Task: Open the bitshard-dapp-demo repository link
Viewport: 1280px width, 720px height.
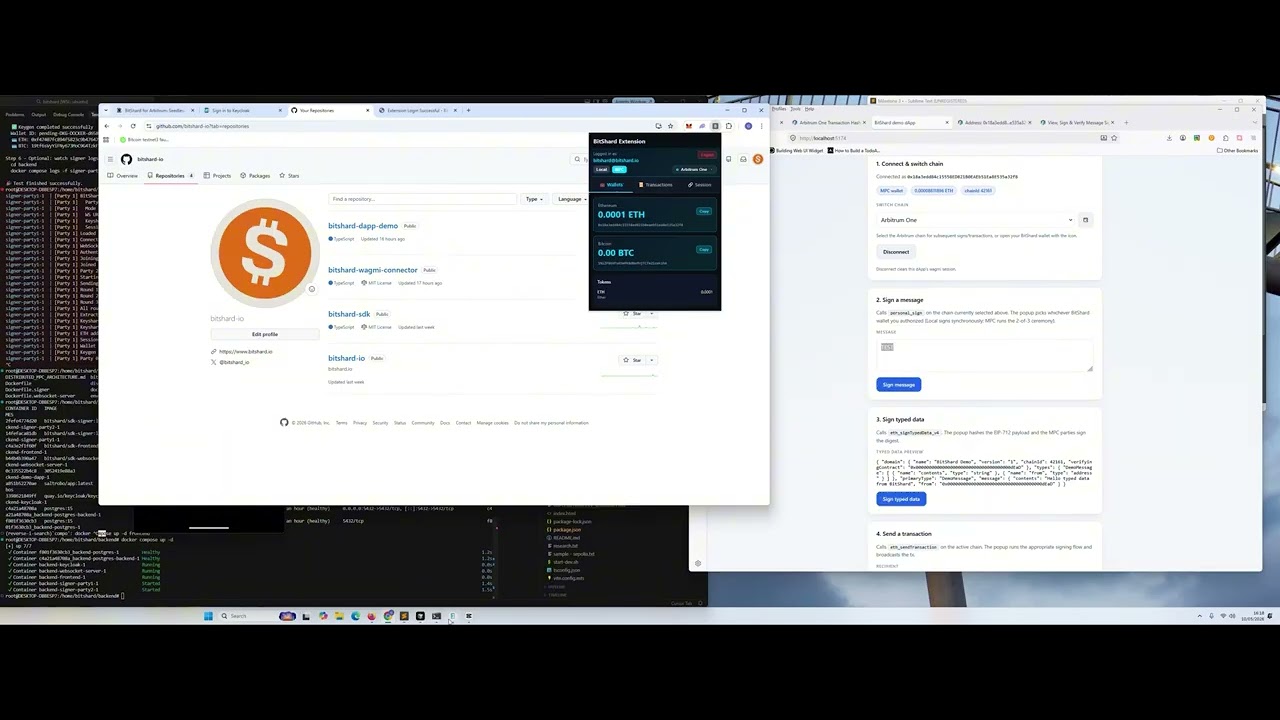Action: [x=363, y=226]
